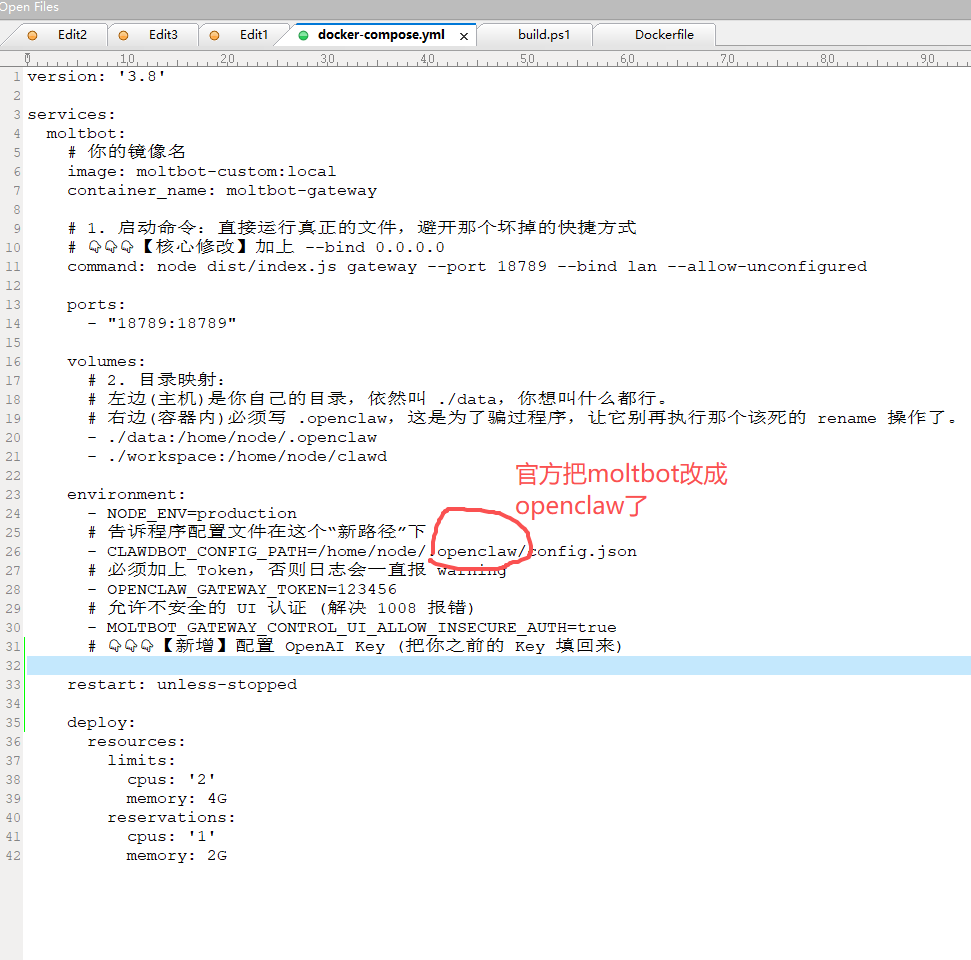Viewport: 971px width, 960px height.
Task: Click the "restart: unless-stopped" line
Action: click(181, 685)
